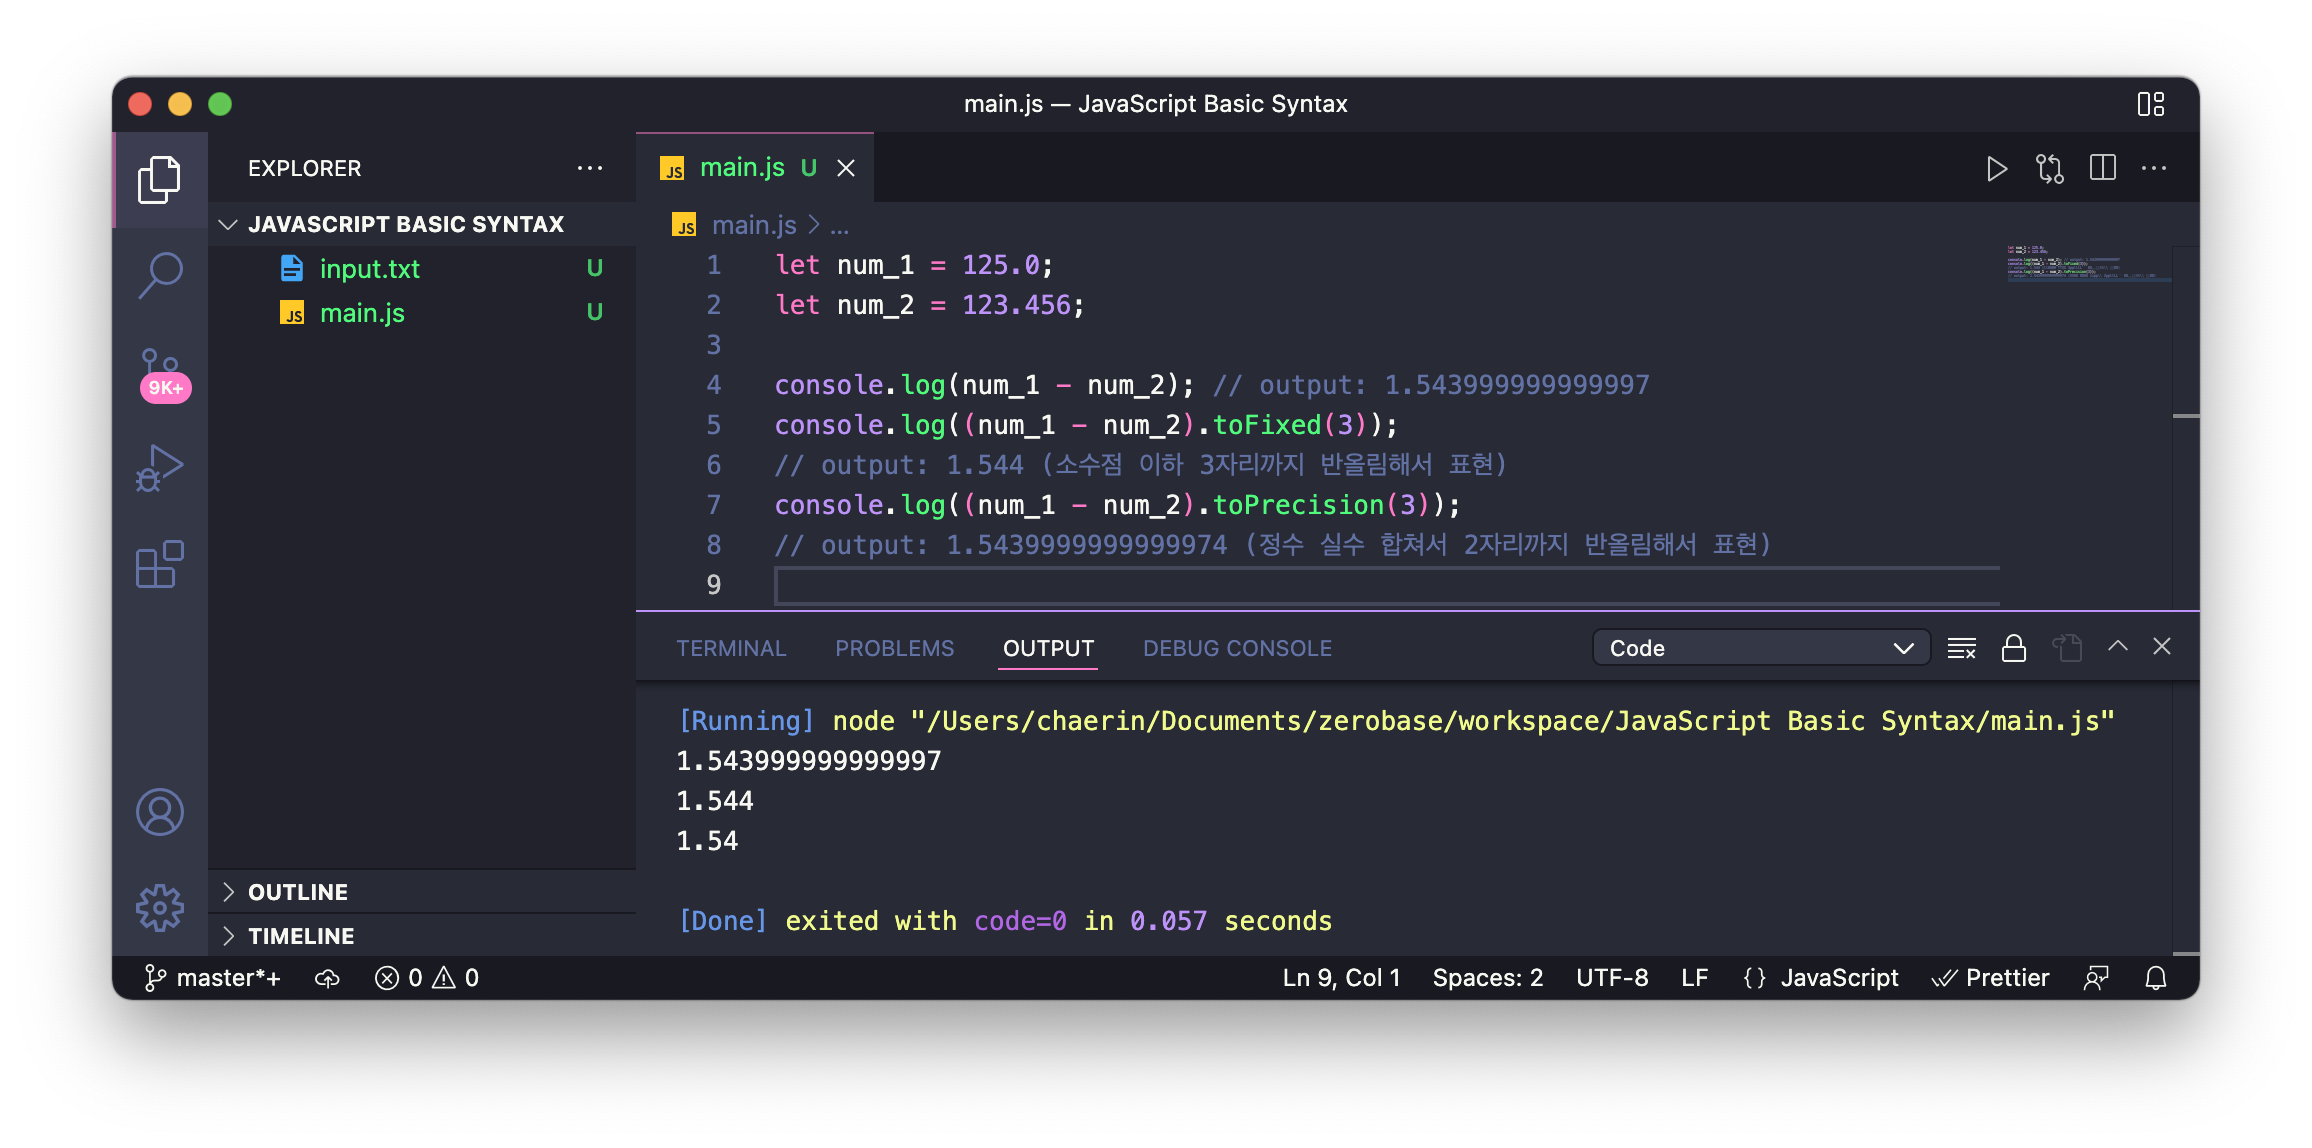Toggle output auto-scroll lock

(2013, 648)
